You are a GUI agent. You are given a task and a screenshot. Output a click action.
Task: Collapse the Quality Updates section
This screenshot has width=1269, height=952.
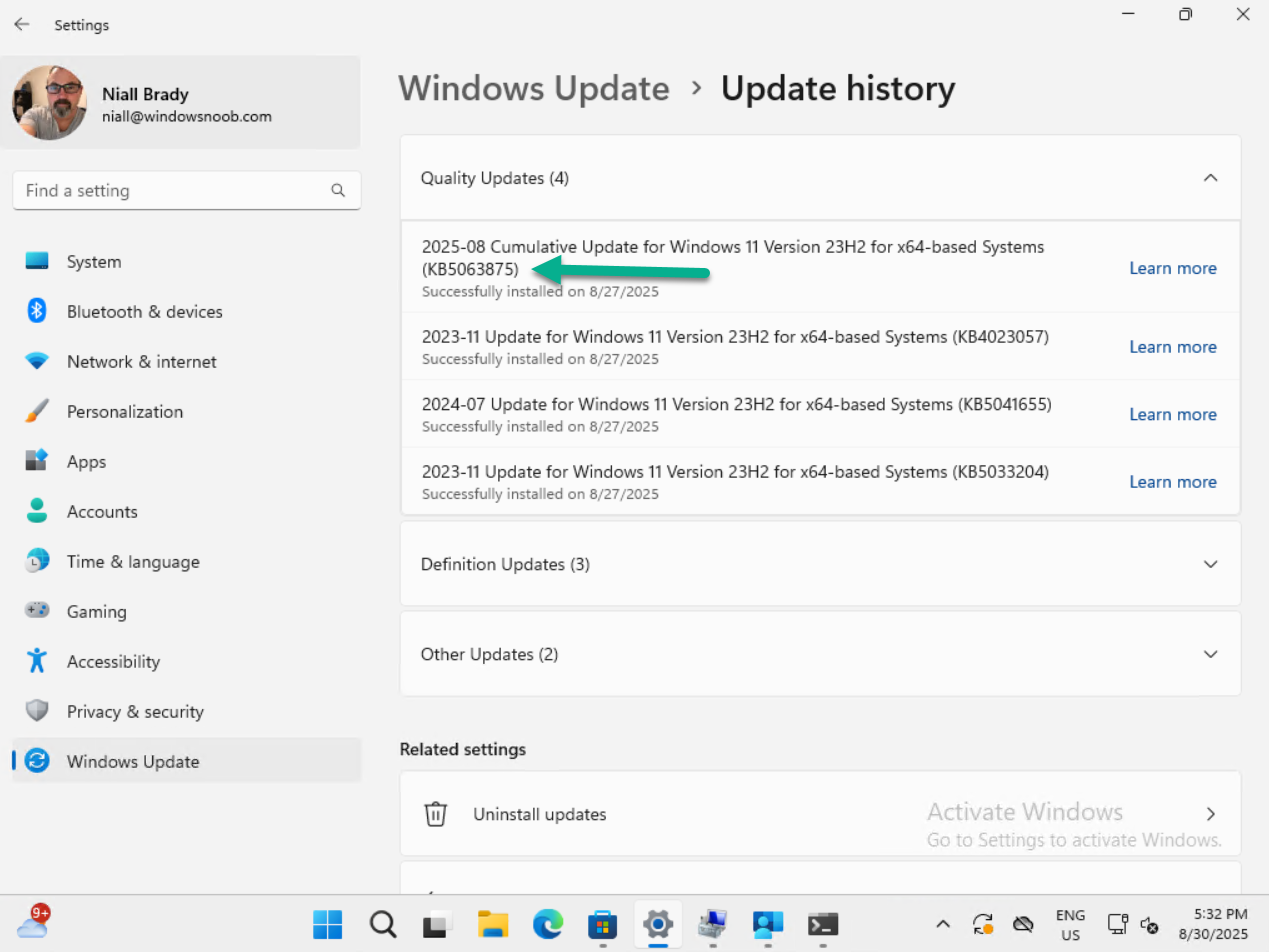pos(1210,178)
